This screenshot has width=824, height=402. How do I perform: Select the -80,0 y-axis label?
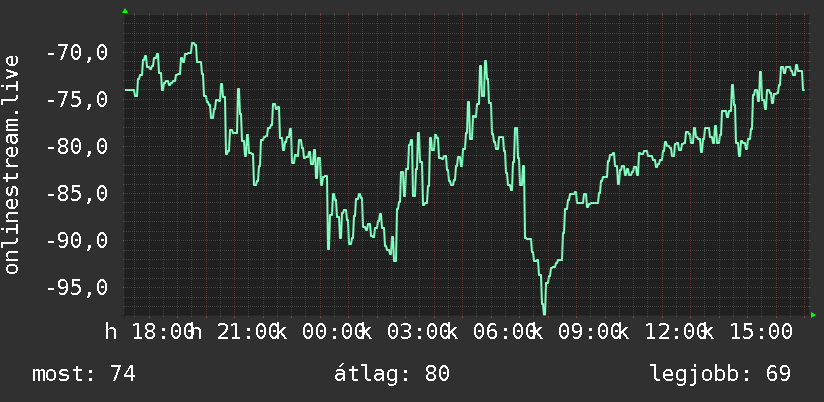point(77,147)
